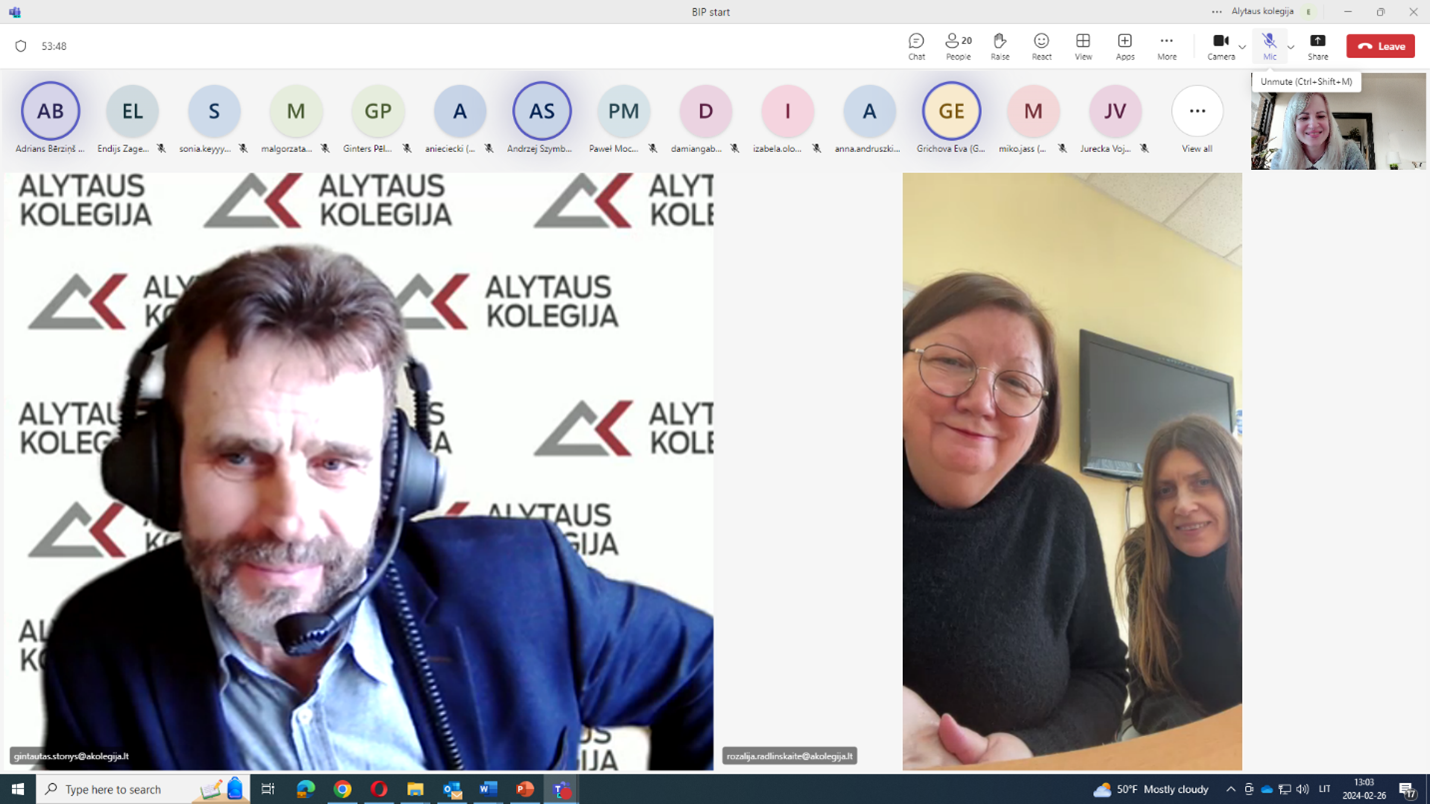Change the meeting View layout
The height and width of the screenshot is (804, 1430).
(1083, 46)
